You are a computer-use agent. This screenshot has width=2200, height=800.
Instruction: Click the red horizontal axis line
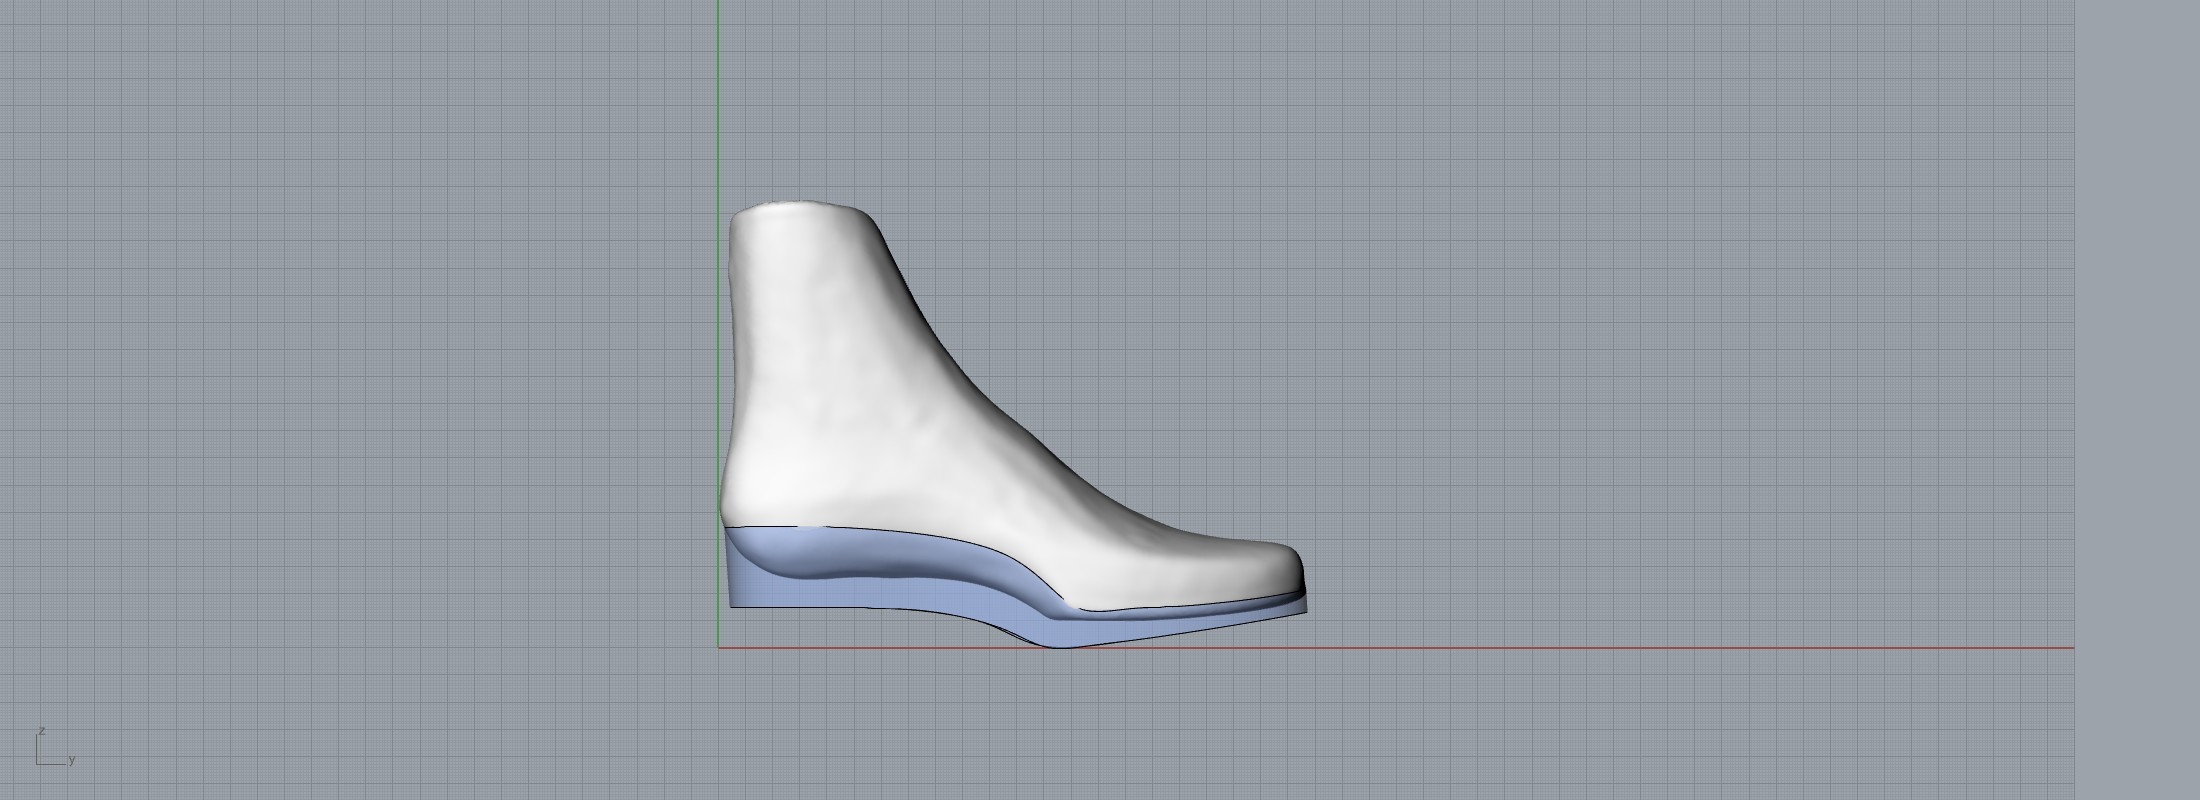[x=1600, y=647]
